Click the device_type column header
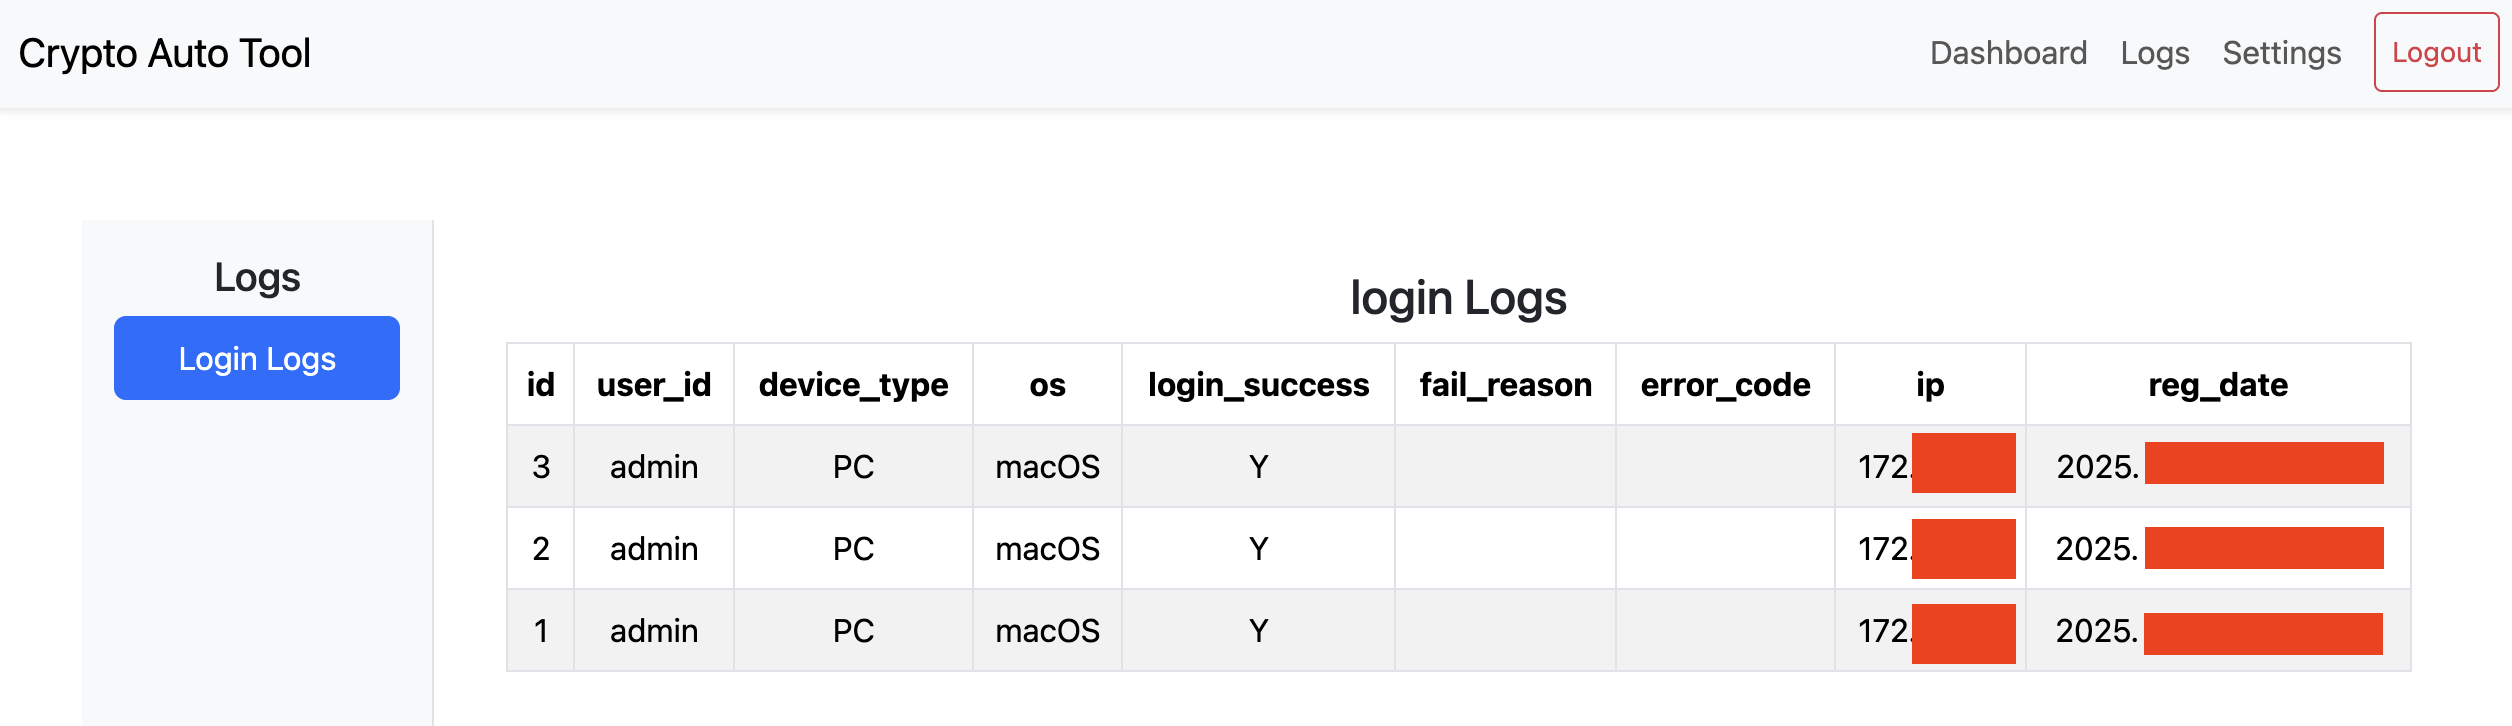Image resolution: width=2512 pixels, height=726 pixels. tap(852, 385)
